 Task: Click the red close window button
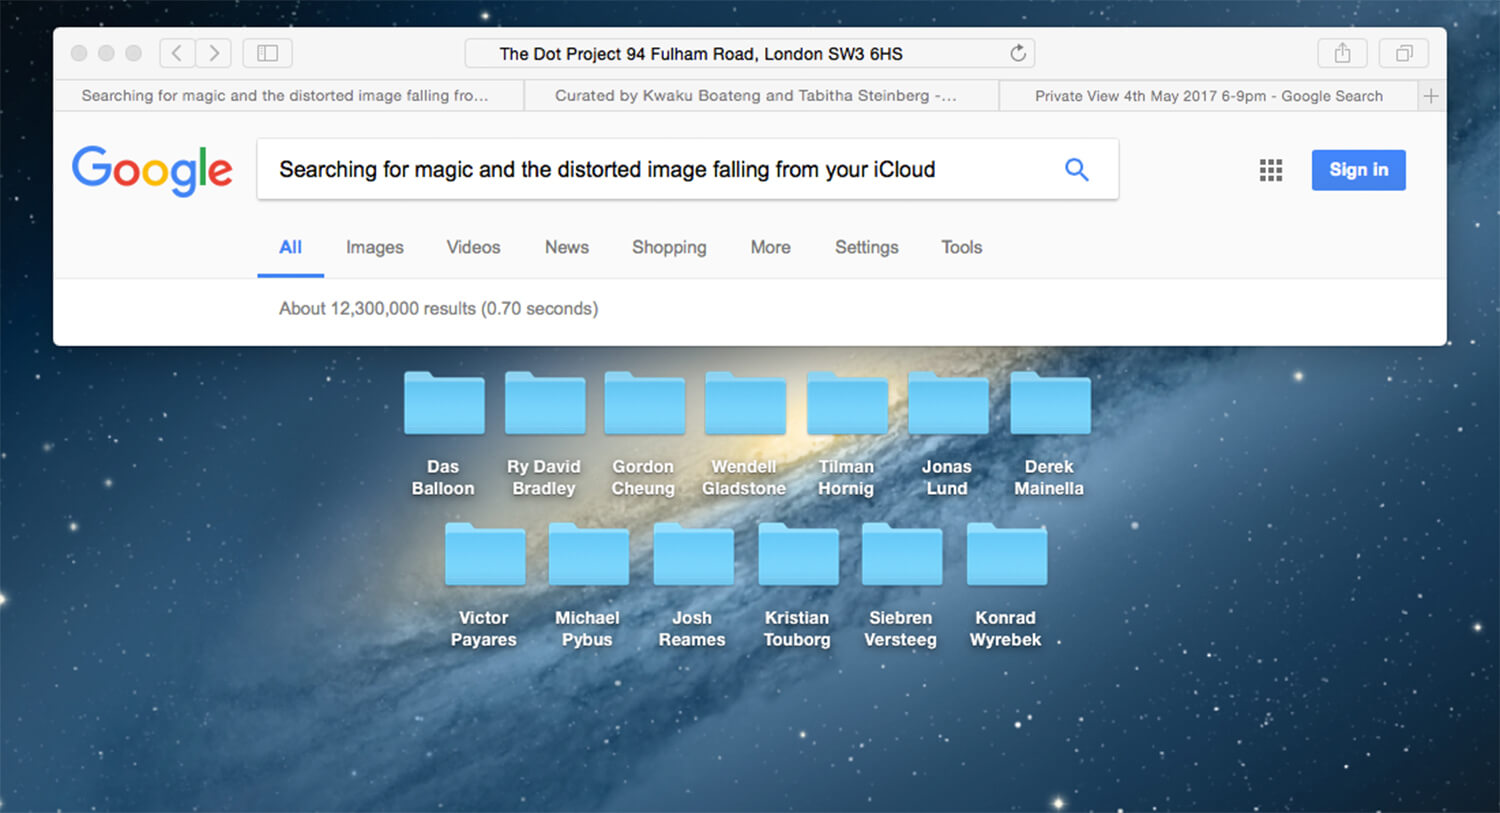click(79, 53)
